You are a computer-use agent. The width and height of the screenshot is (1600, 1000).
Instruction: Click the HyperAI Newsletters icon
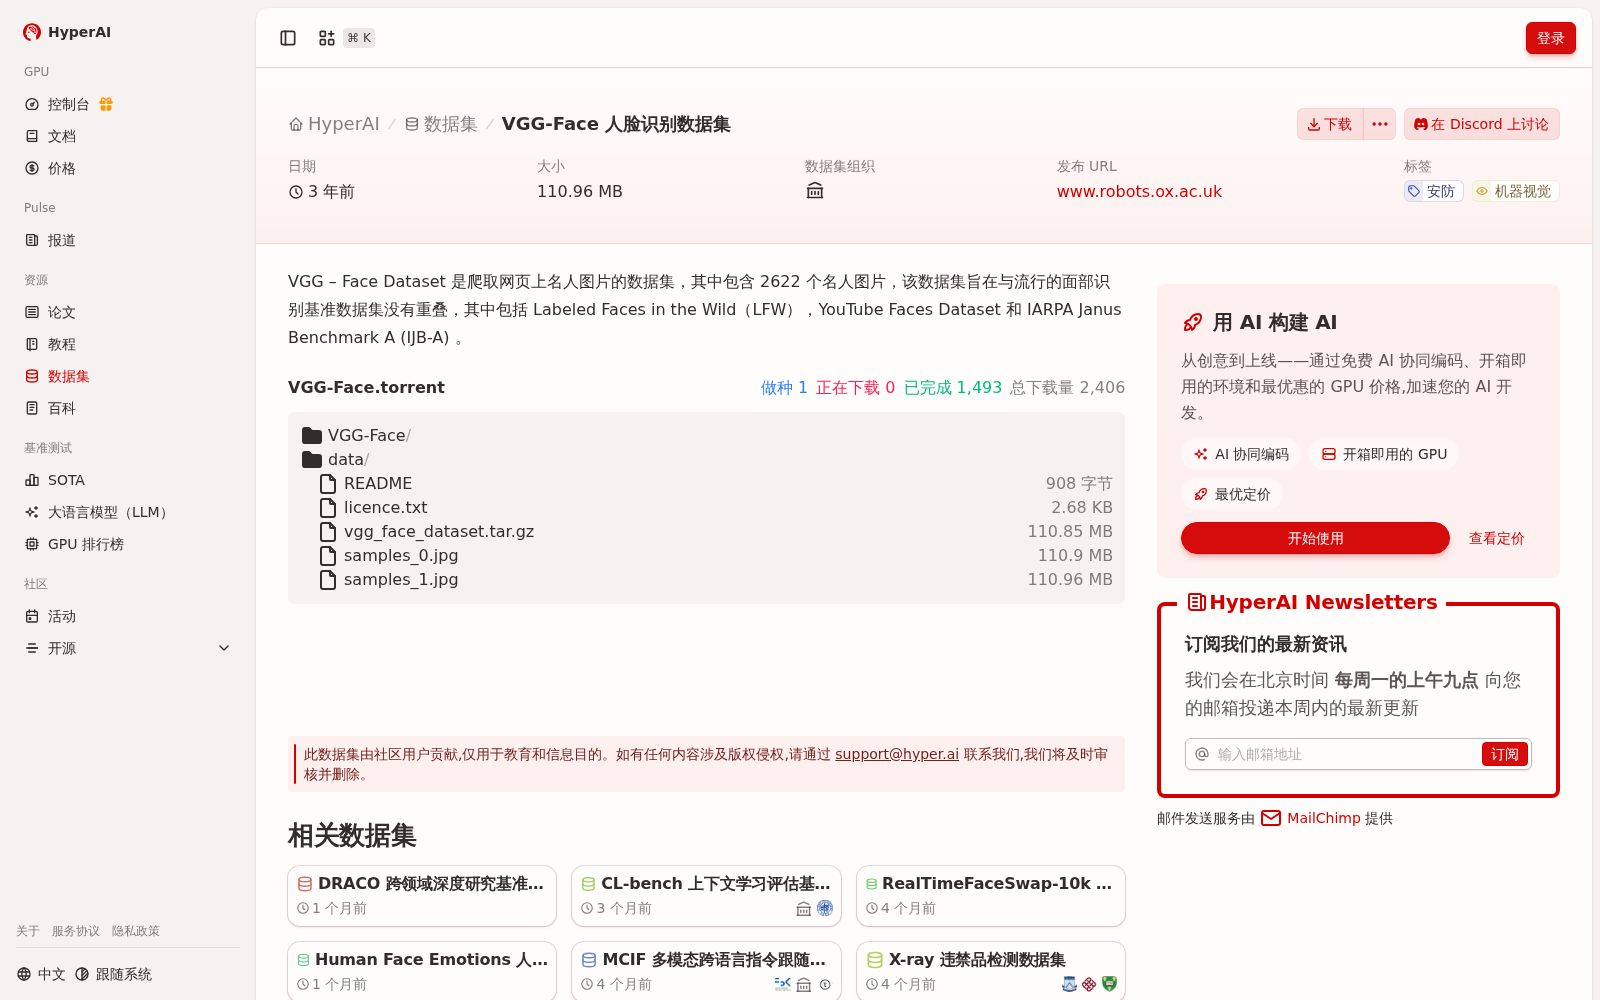pyautogui.click(x=1196, y=602)
